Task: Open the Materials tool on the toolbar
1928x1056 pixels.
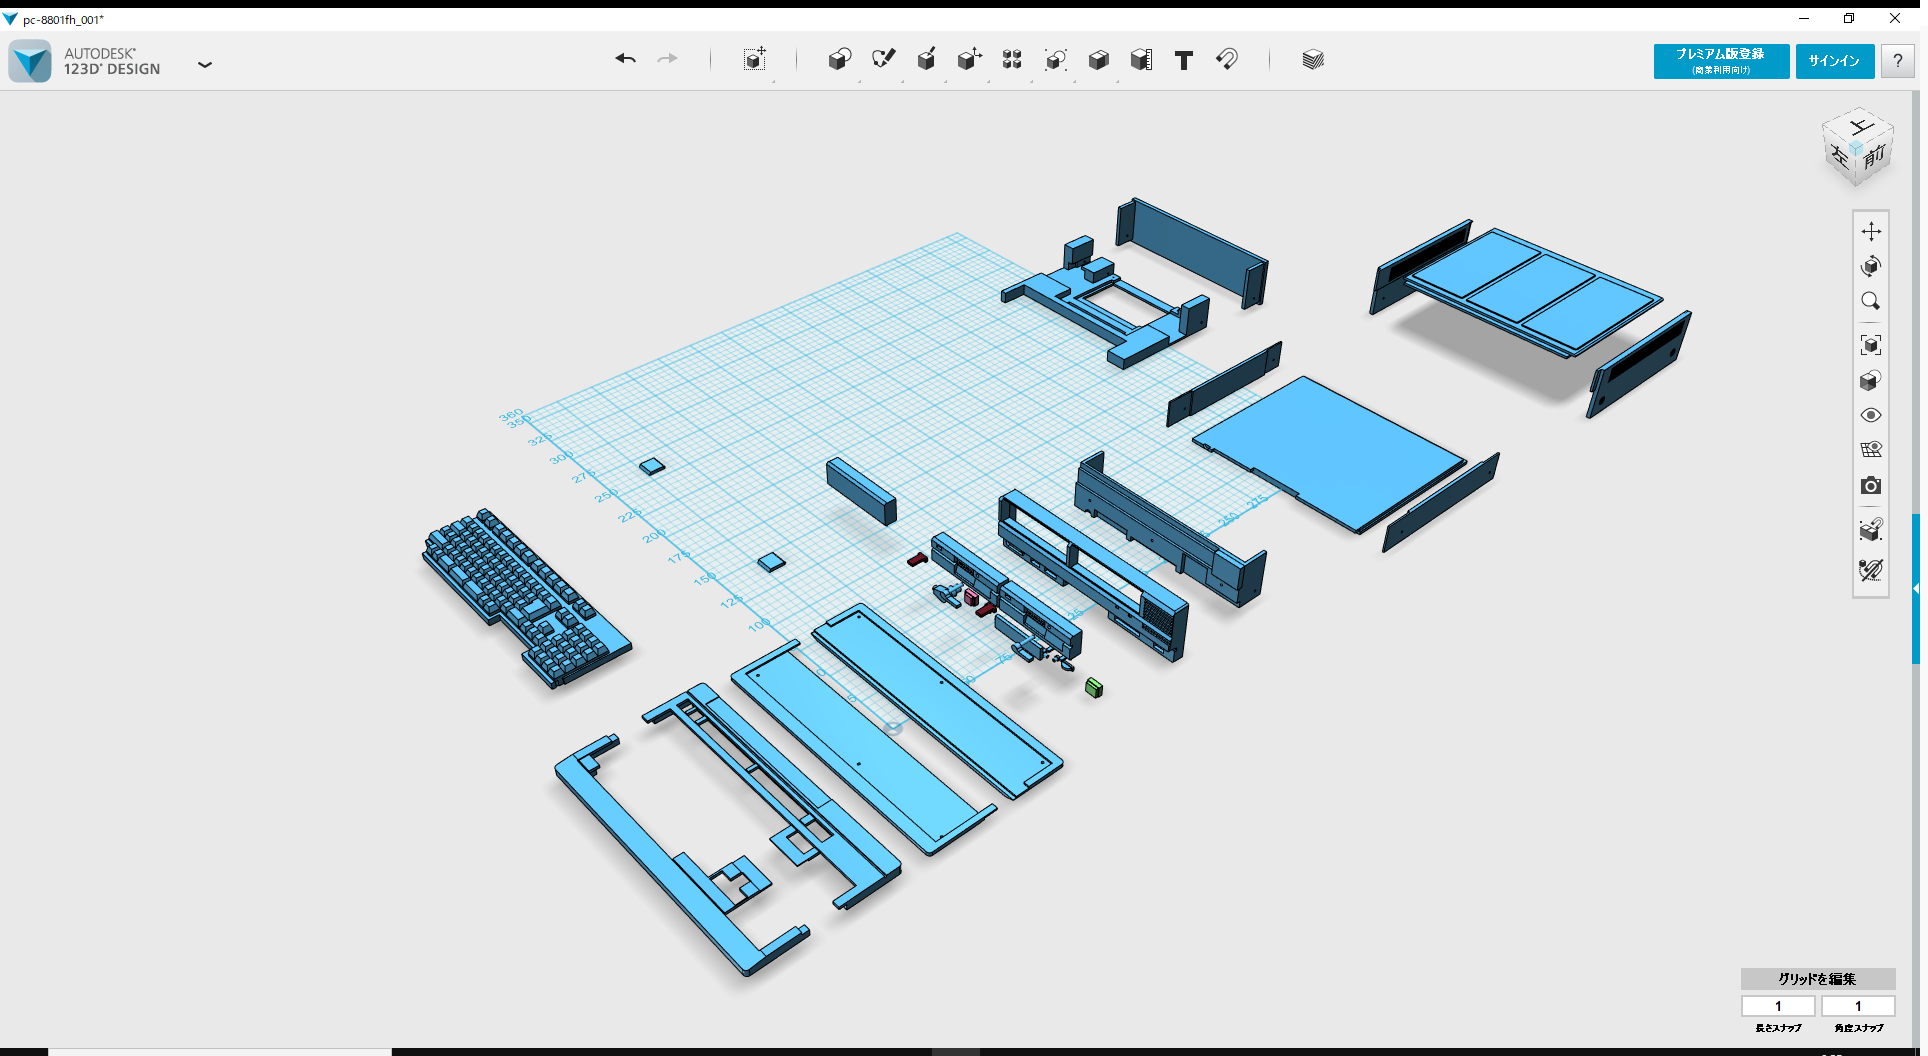Action: [x=1312, y=60]
